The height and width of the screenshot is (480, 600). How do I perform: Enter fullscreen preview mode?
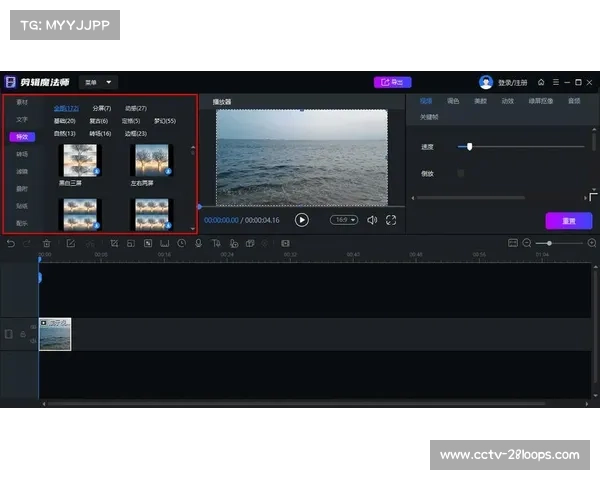coord(391,220)
